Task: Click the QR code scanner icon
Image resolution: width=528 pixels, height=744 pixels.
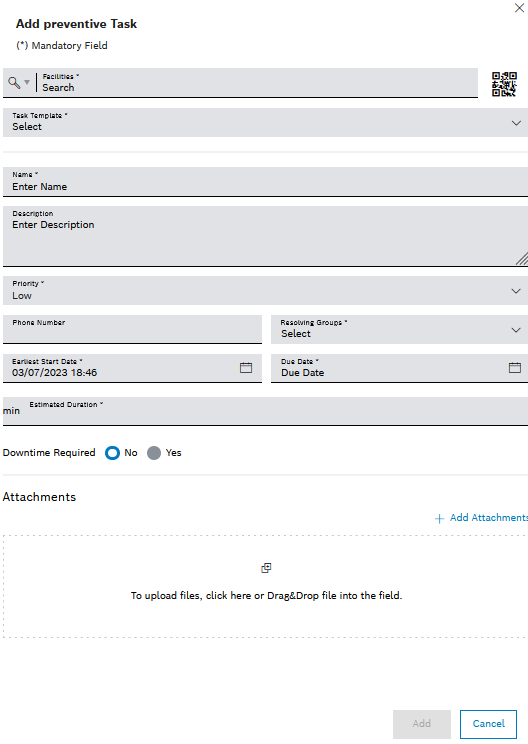Action: pyautogui.click(x=504, y=84)
